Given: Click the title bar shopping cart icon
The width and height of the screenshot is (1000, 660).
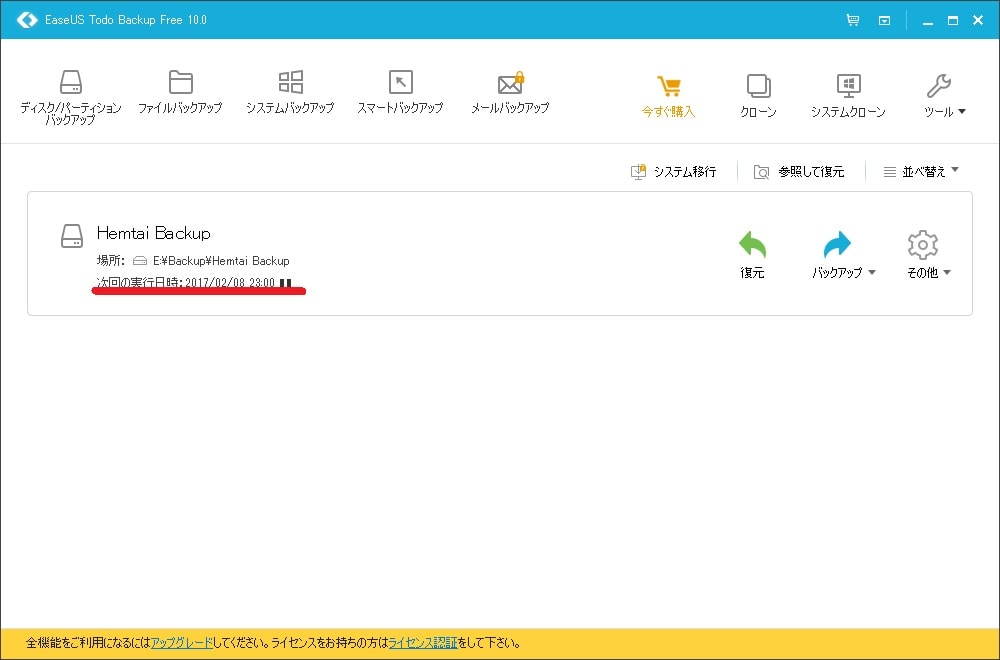Looking at the screenshot, I should pyautogui.click(x=852, y=20).
